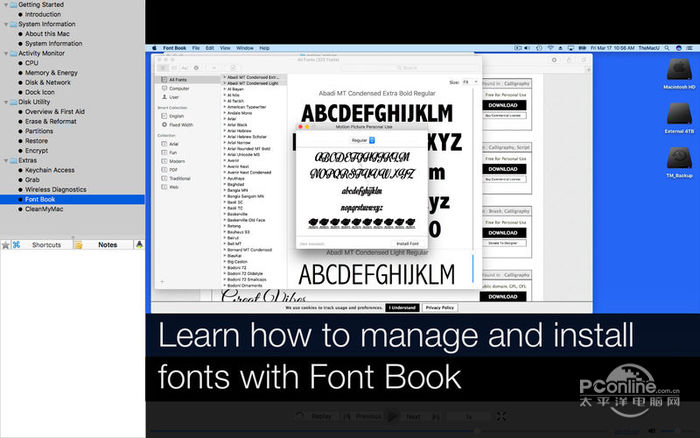Open the Partitions lesson
This screenshot has height=438, width=700.
(39, 131)
